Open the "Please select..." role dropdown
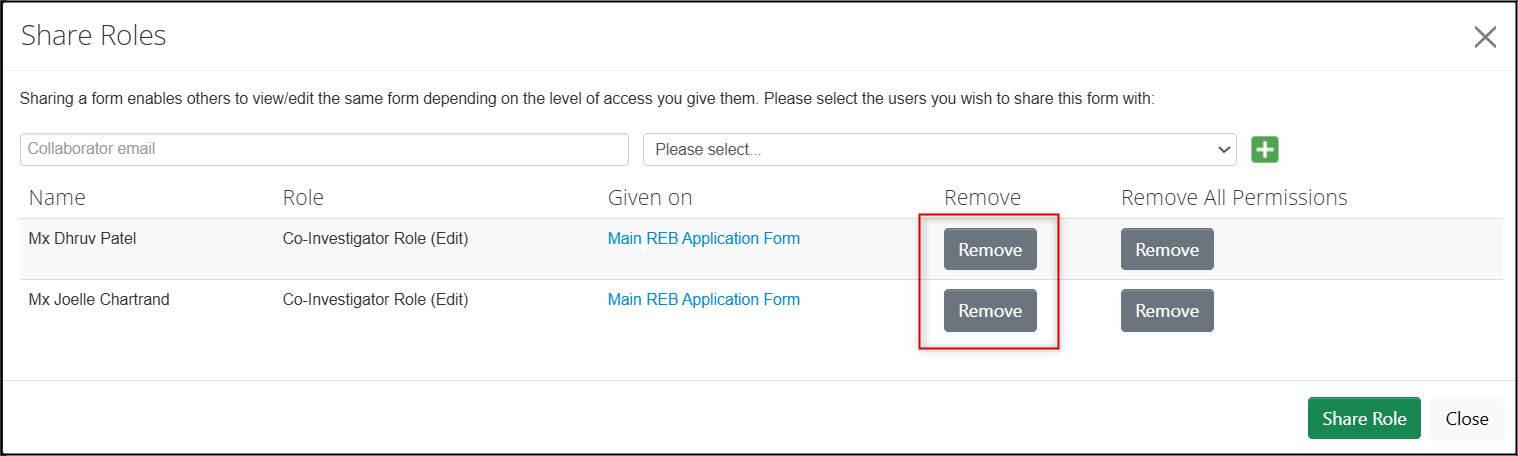Viewport: 1518px width, 456px height. (x=939, y=149)
